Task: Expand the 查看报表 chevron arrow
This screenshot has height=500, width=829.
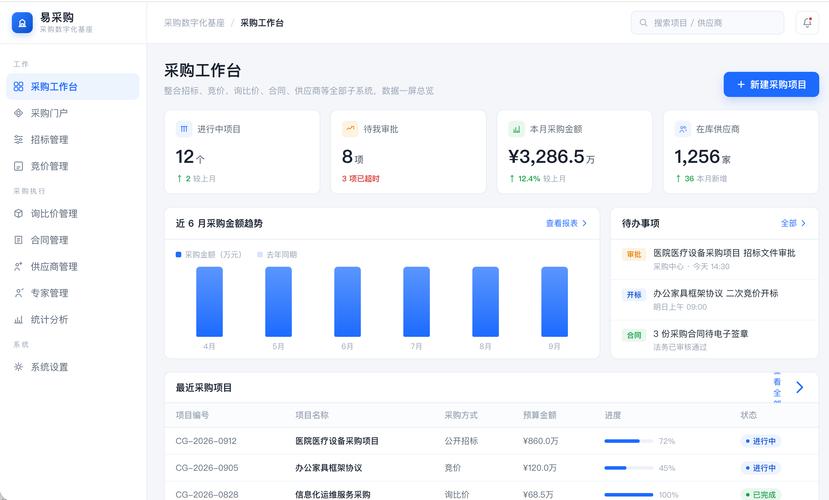Action: (x=584, y=223)
